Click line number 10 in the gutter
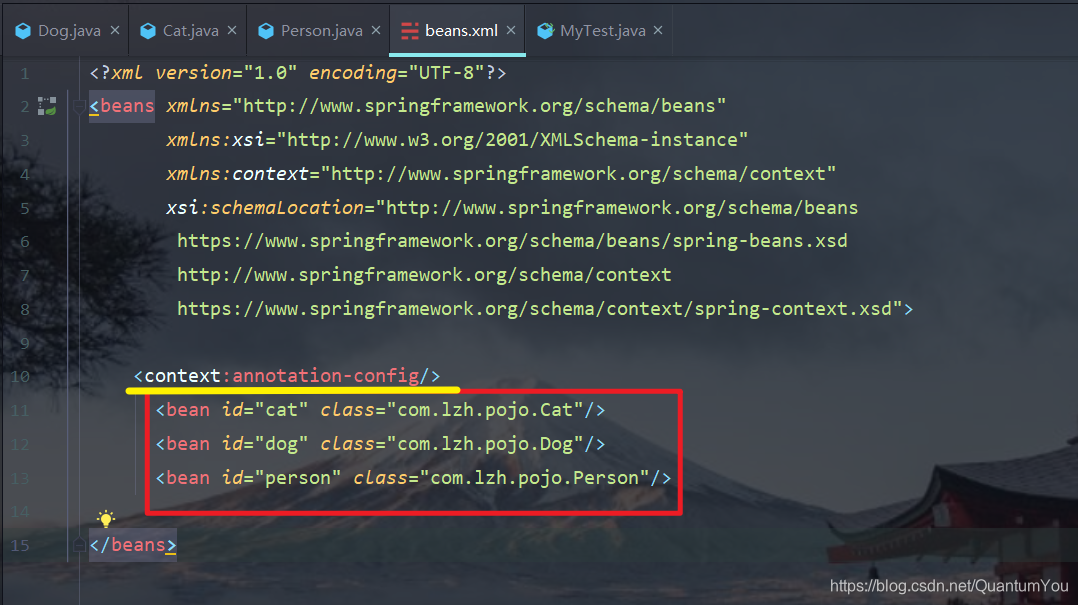 tap(20, 377)
